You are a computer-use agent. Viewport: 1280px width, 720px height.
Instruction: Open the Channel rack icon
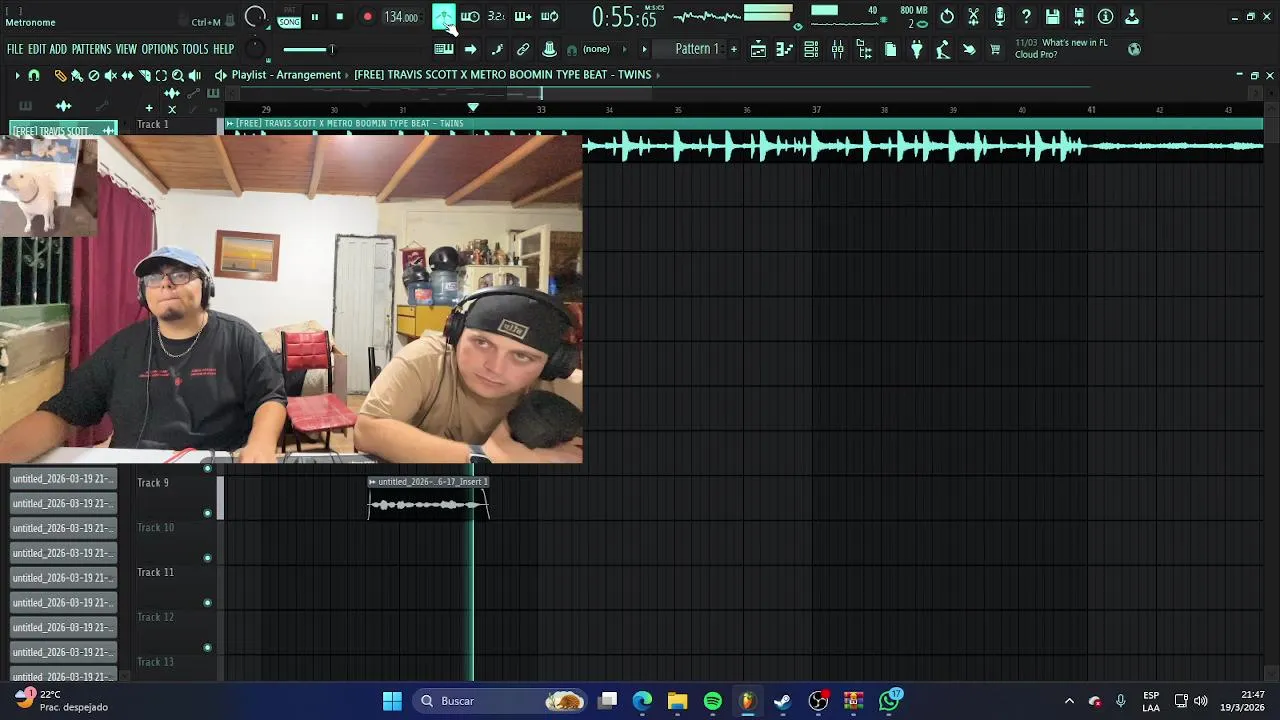point(811,49)
